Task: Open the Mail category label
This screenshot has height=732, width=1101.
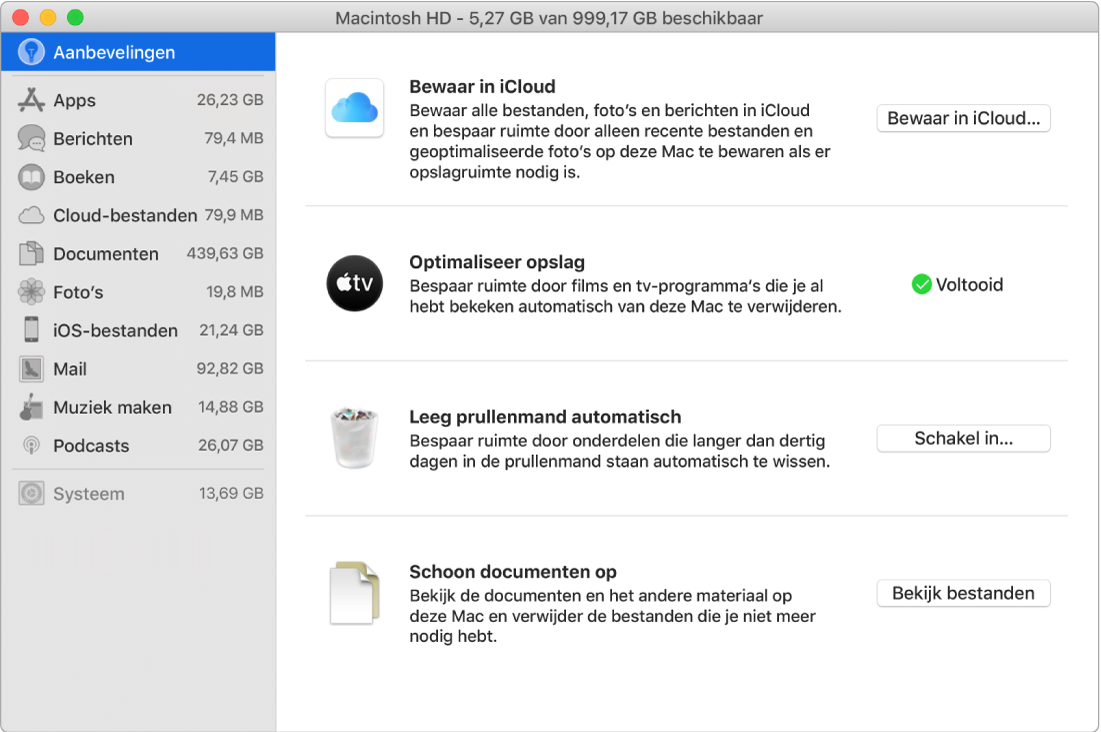Action: (70, 369)
